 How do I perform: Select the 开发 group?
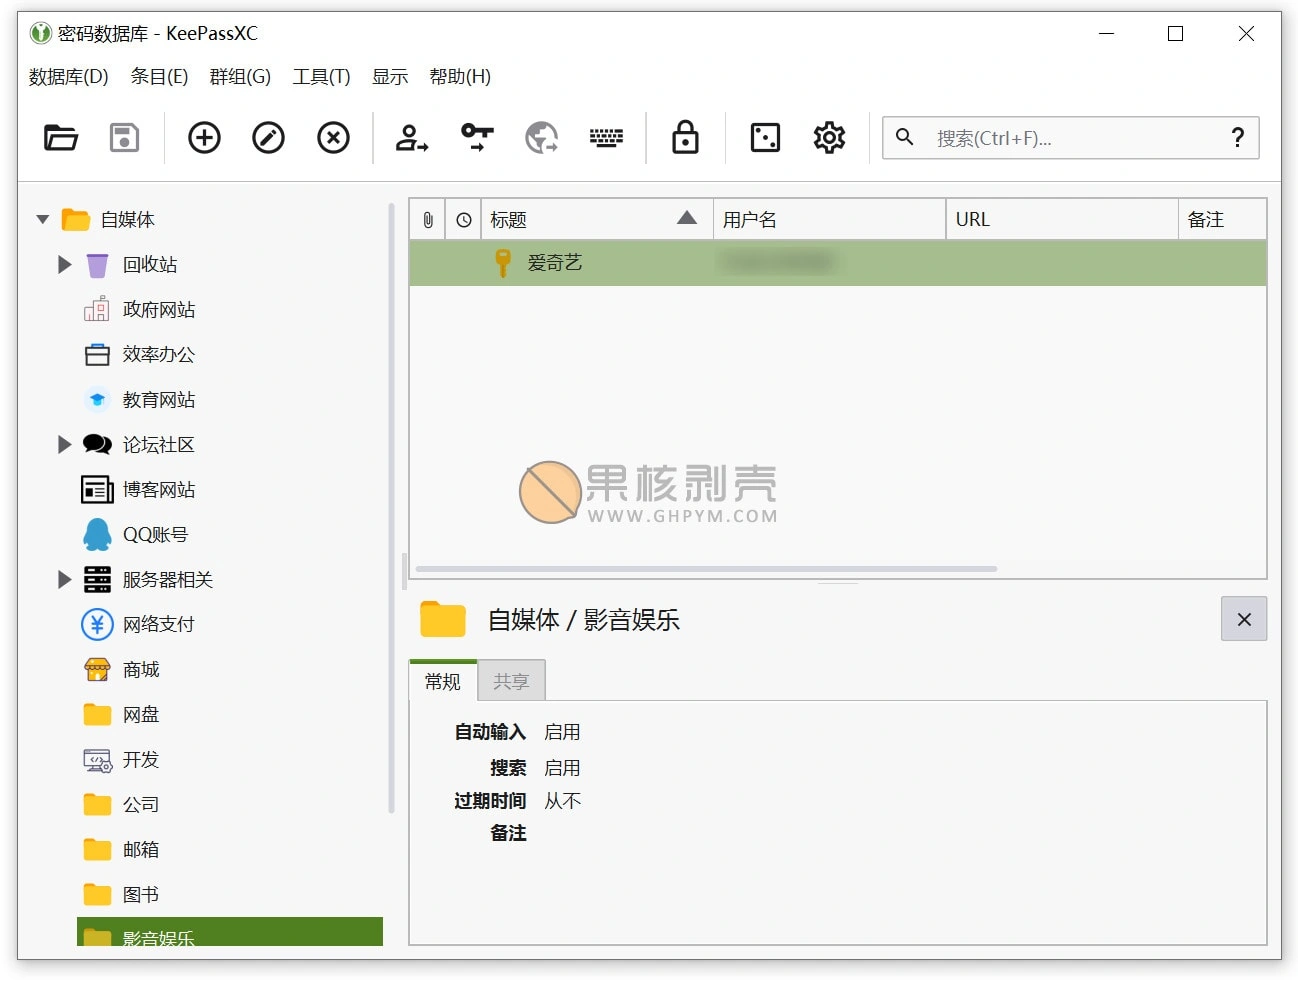pyautogui.click(x=141, y=760)
